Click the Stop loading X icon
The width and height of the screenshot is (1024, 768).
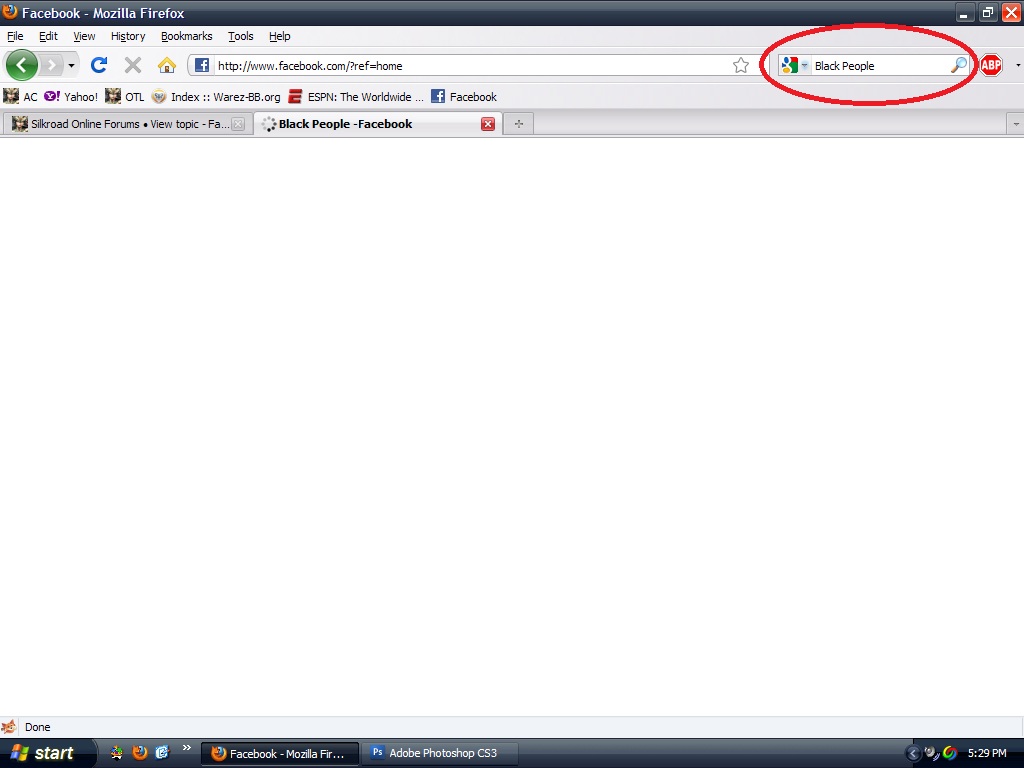[132, 65]
